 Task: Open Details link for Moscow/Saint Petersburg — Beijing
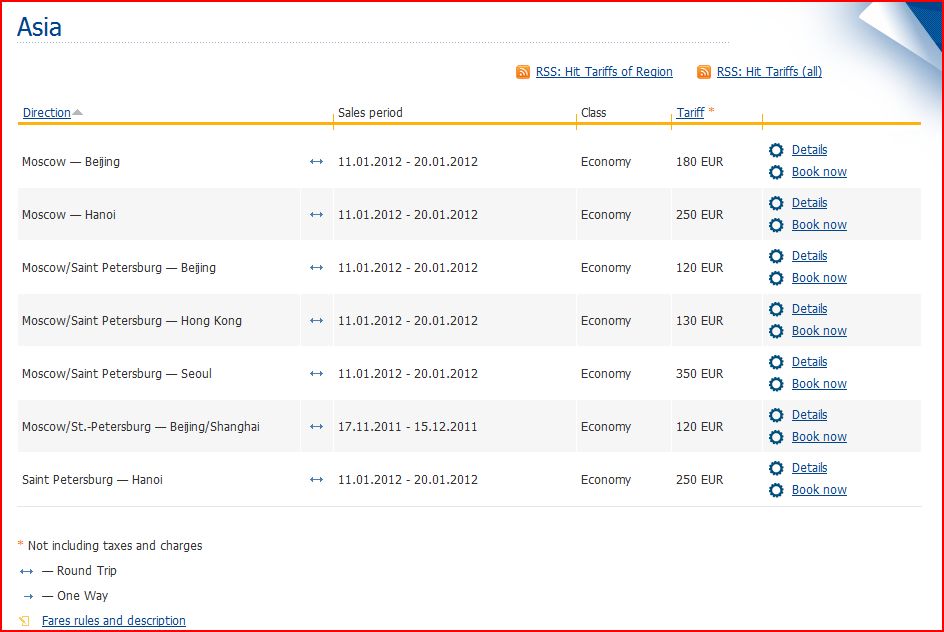point(809,256)
